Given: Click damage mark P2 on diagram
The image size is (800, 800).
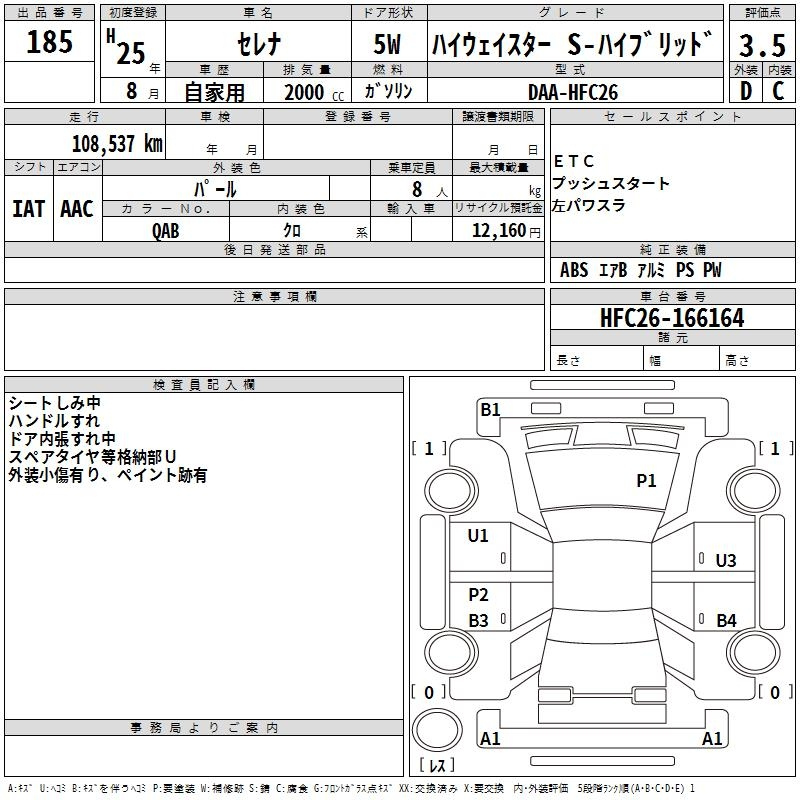Looking at the screenshot, I should point(478,594).
